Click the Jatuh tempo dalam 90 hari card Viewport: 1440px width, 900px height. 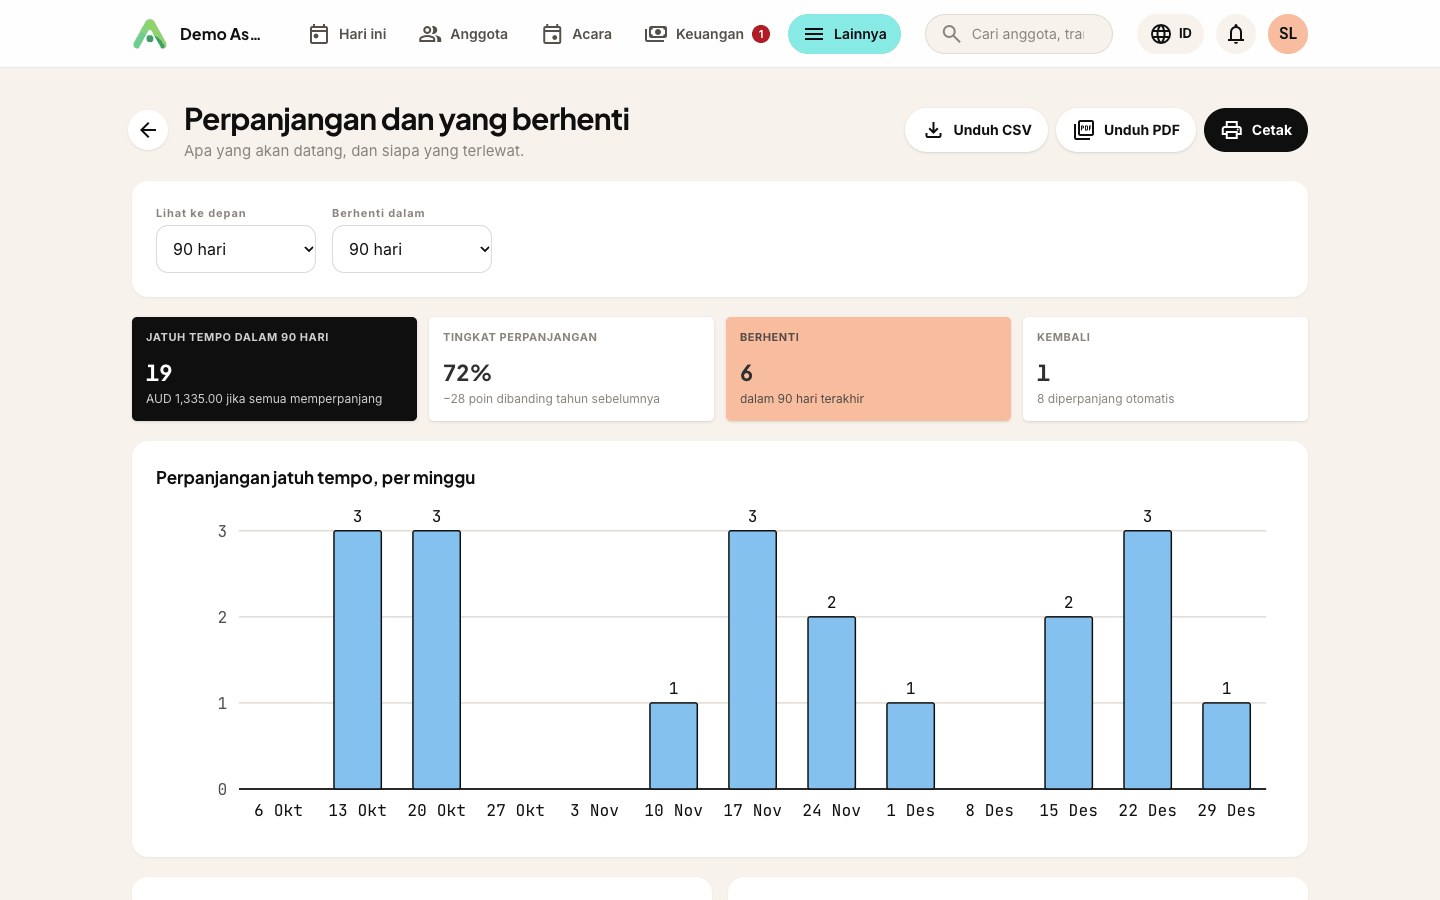(x=274, y=369)
